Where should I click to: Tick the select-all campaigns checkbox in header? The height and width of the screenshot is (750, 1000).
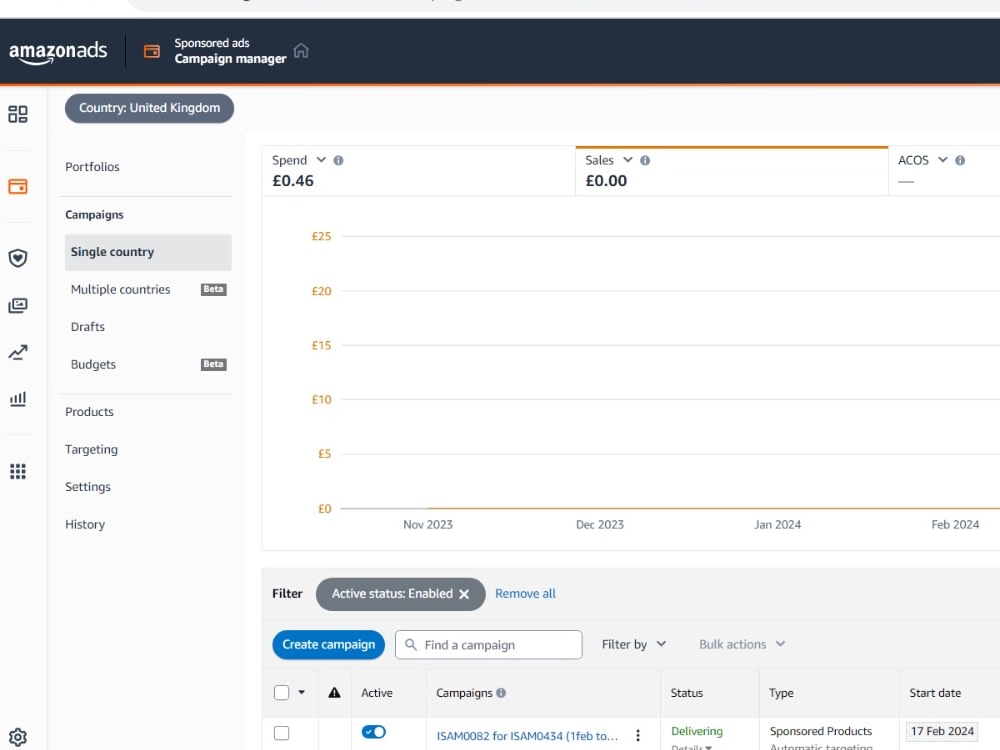click(x=281, y=693)
